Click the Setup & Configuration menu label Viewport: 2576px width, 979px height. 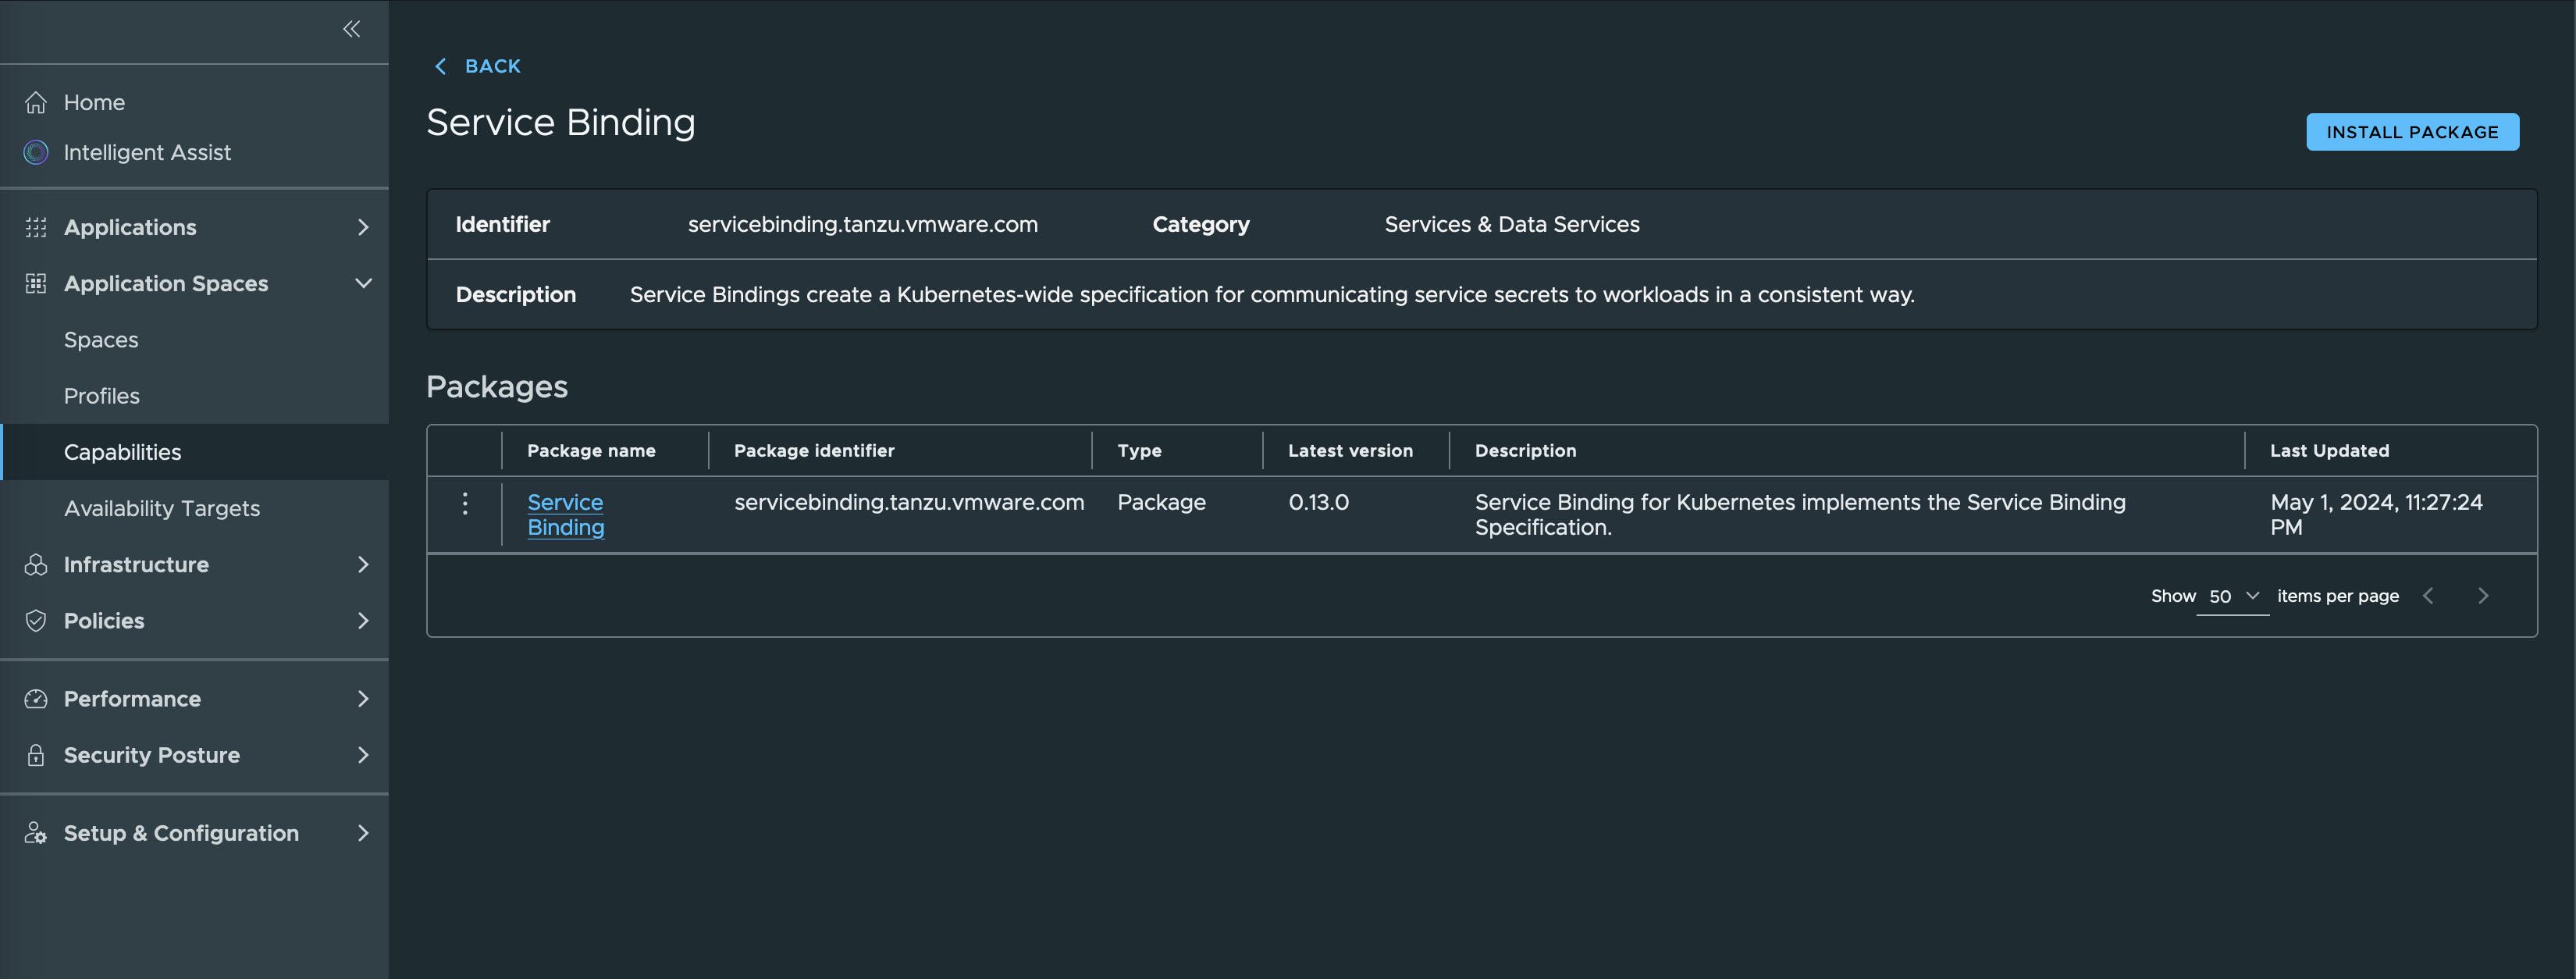[181, 832]
